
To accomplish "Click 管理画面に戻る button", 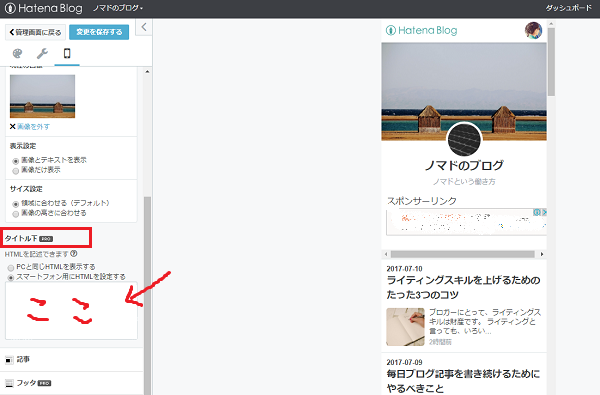I will tap(36, 32).
